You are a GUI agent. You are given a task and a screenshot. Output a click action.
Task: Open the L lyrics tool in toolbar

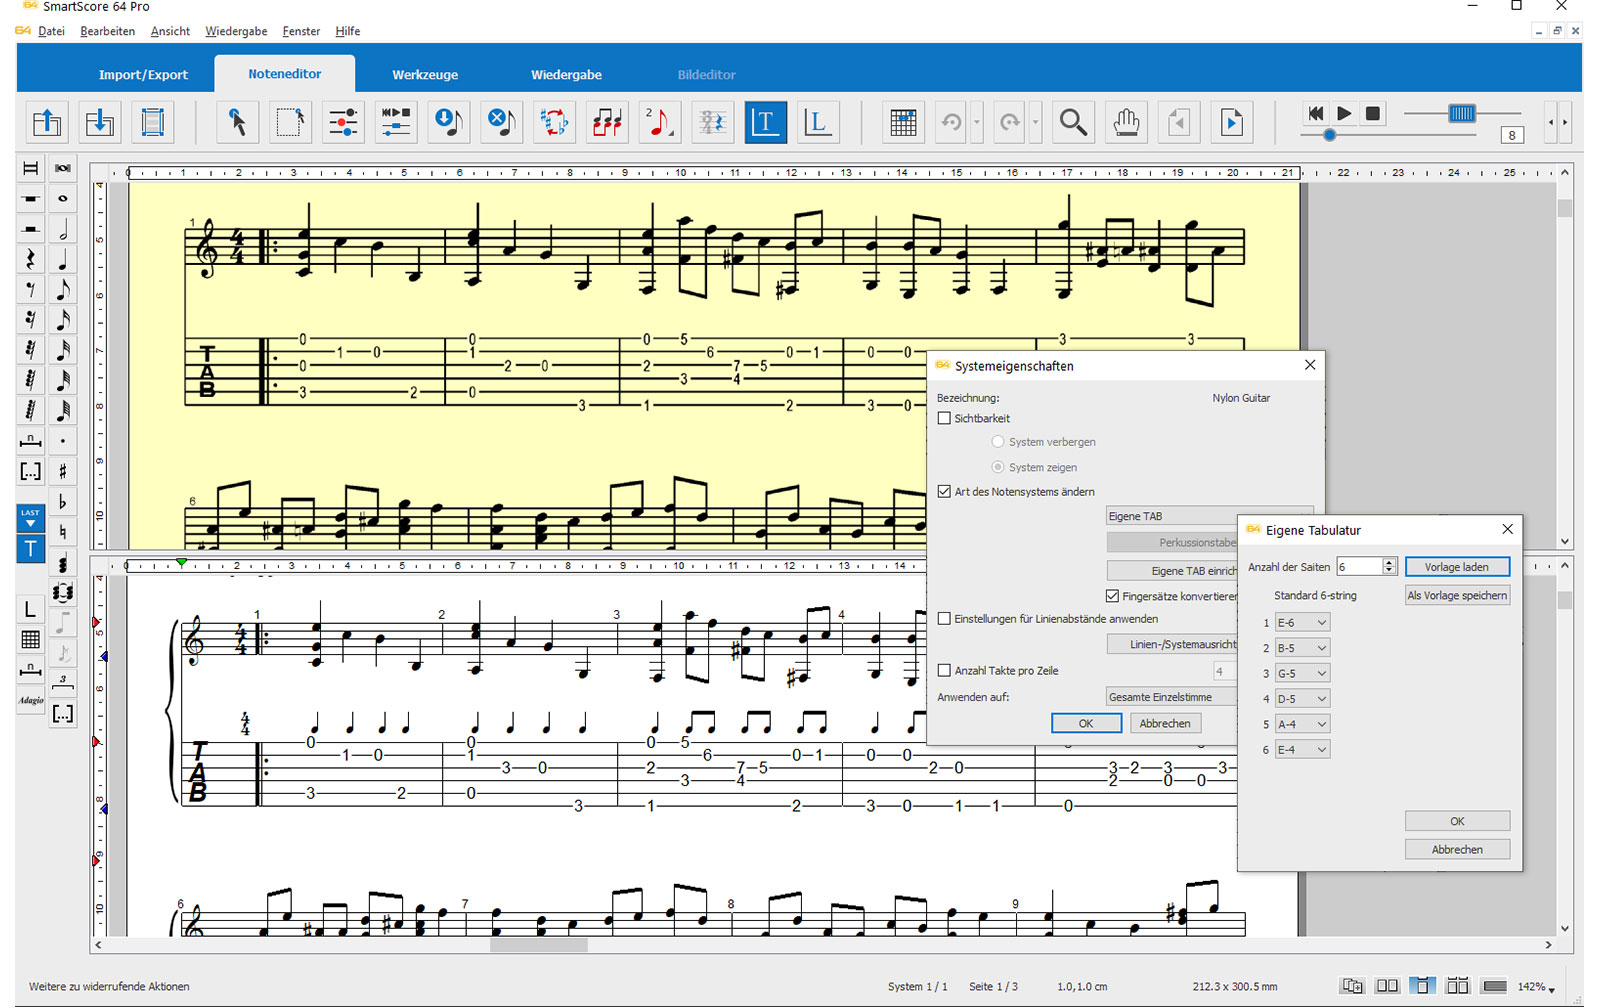(817, 122)
